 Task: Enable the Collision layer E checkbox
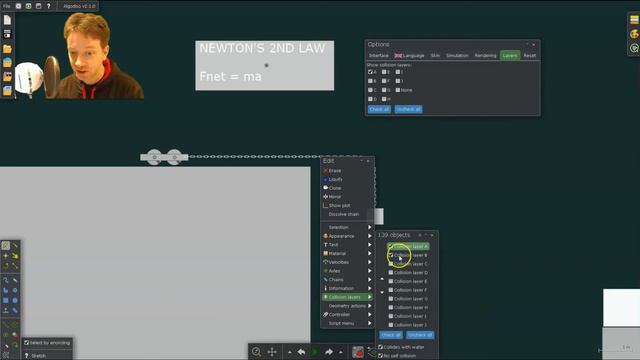click(391, 281)
